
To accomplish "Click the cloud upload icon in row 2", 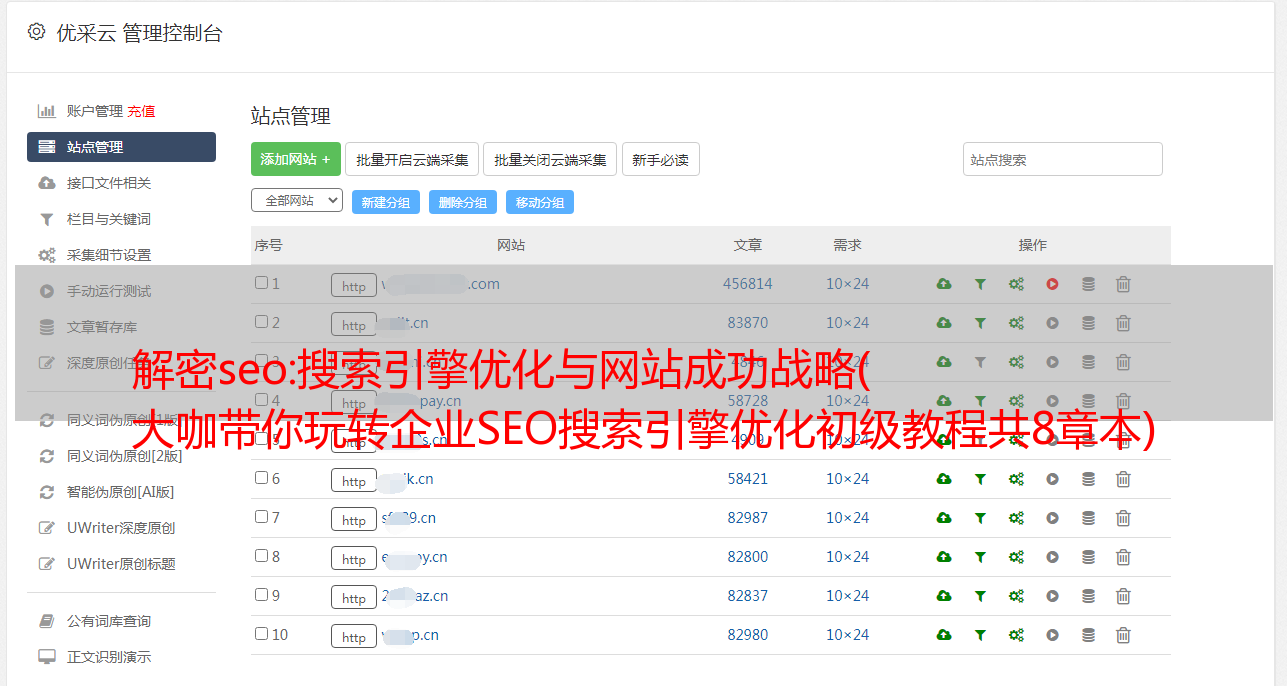I will (944, 323).
